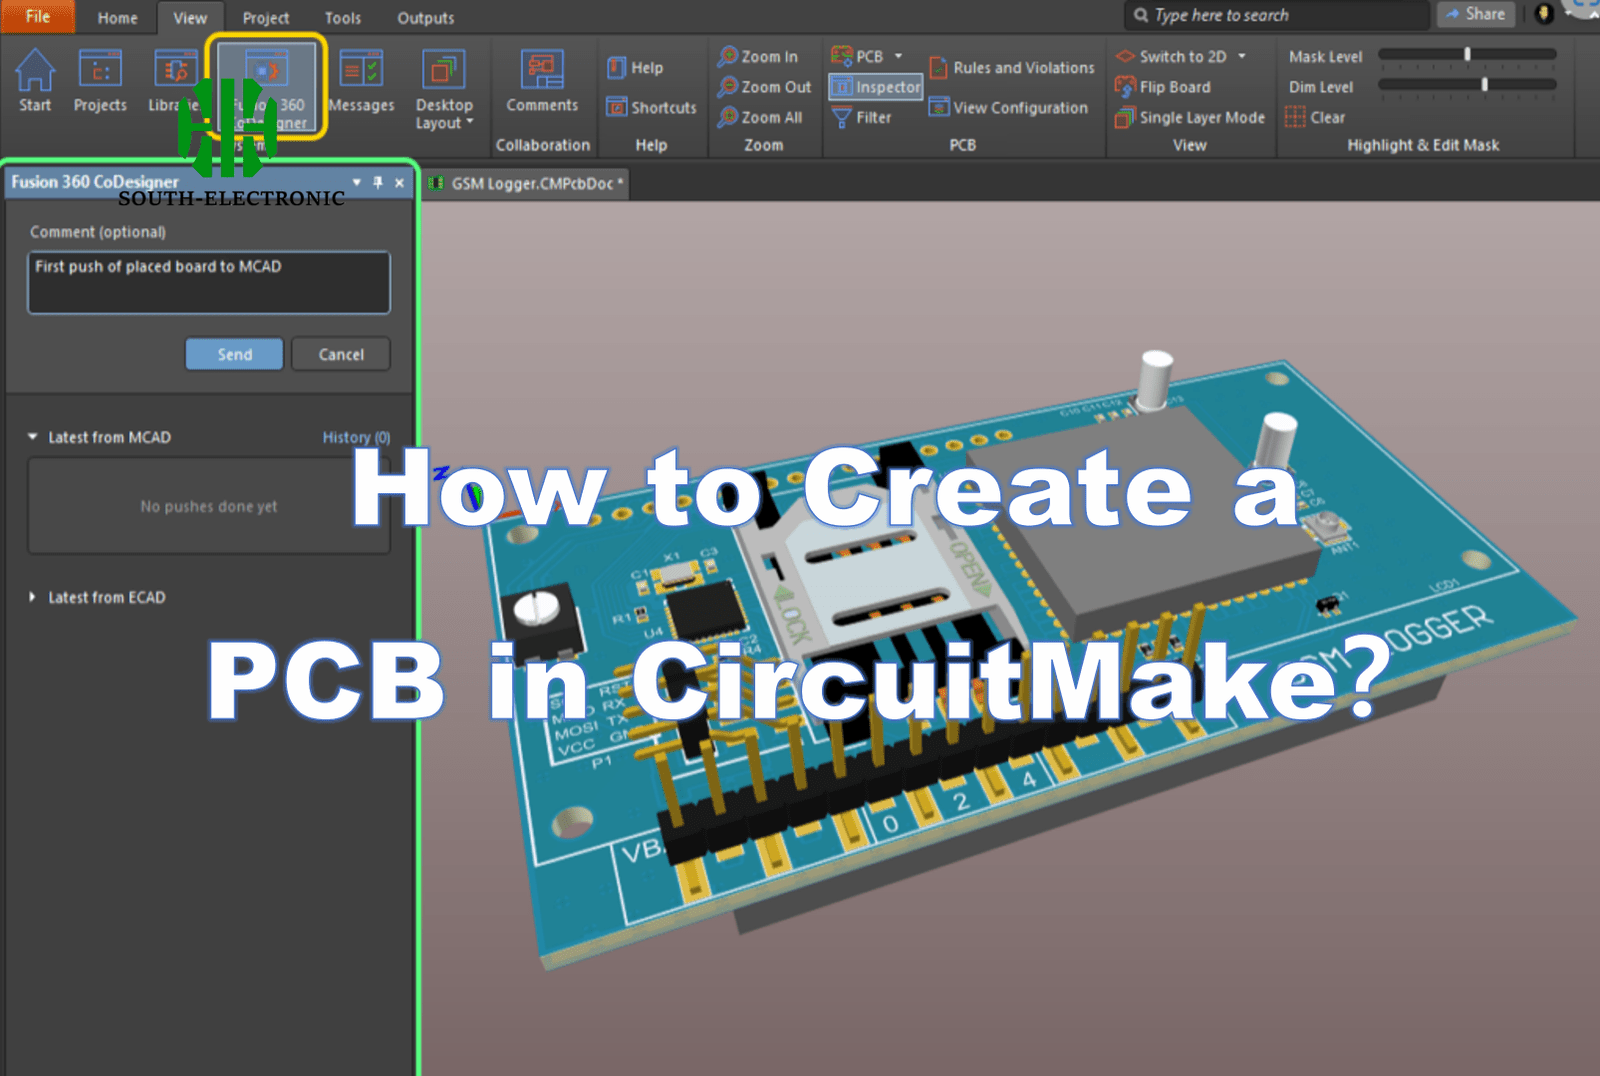This screenshot has width=1600, height=1076.
Task: Zoom In on the board
Action: click(x=758, y=57)
